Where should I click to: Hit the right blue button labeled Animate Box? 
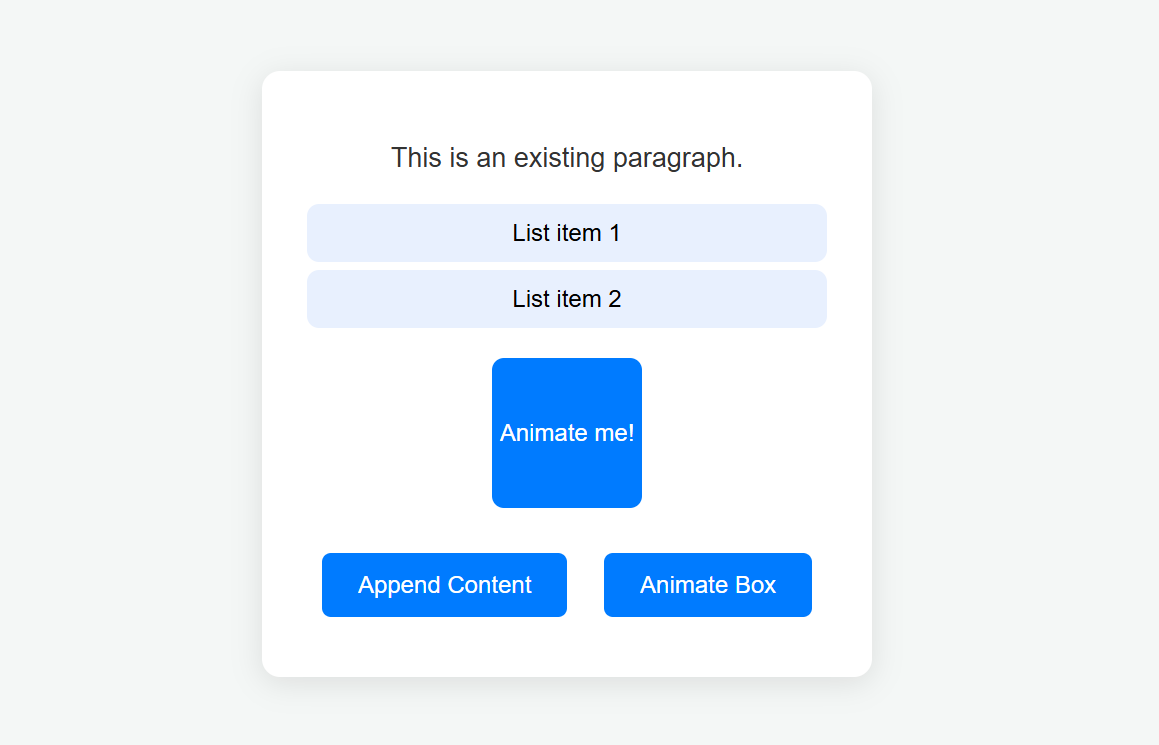tap(707, 585)
